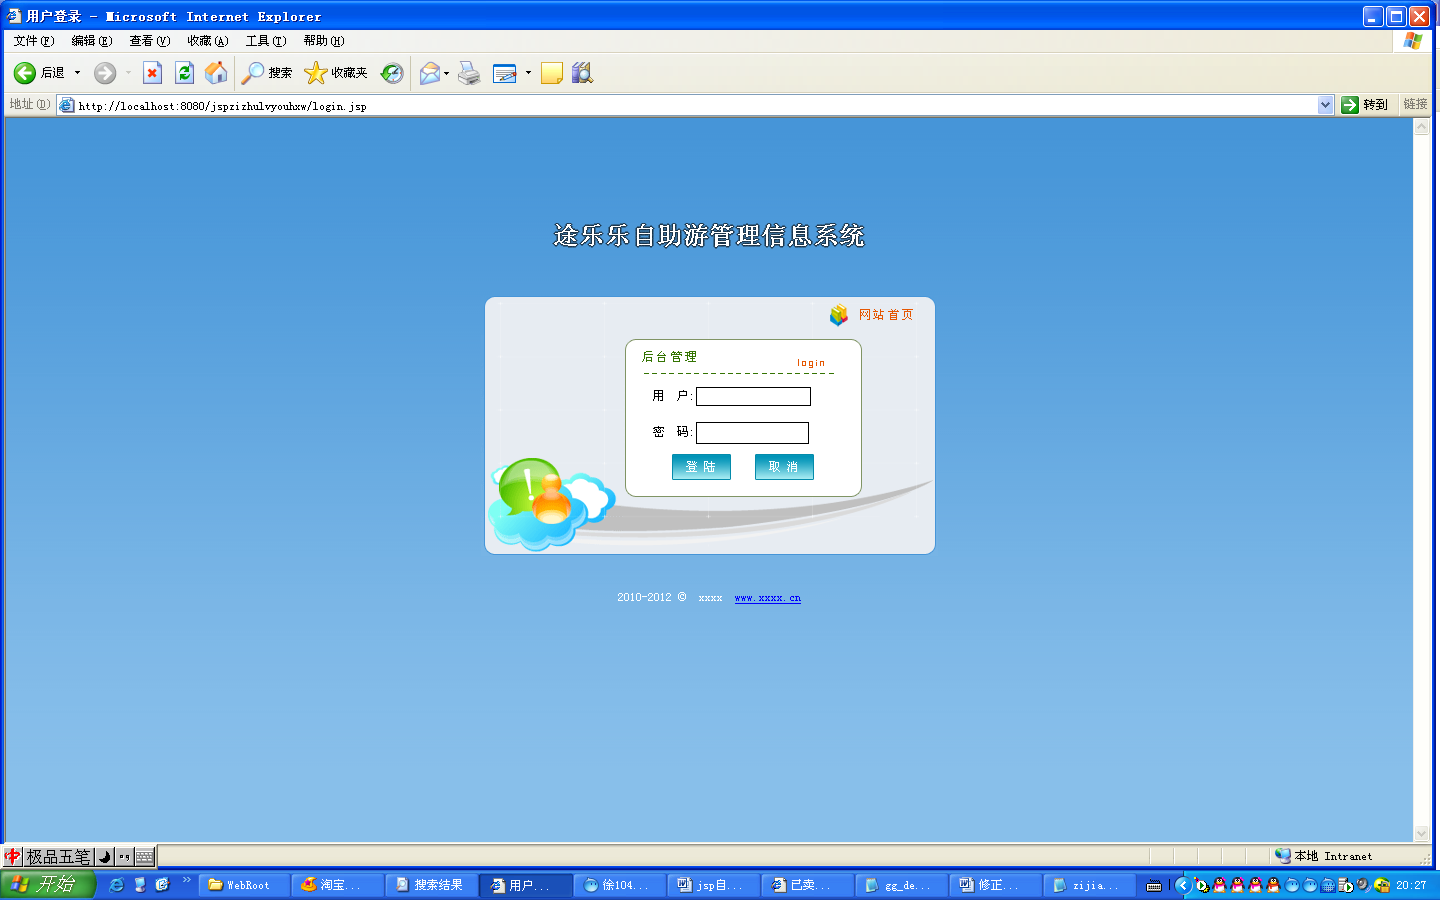Expand the Back button history dropdown

coord(77,73)
